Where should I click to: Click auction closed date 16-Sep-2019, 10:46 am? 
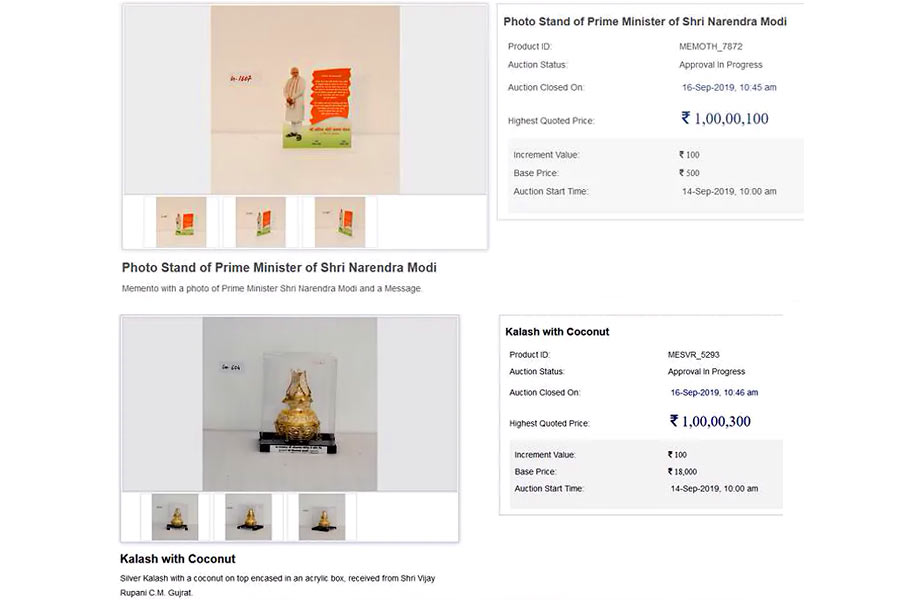tap(714, 393)
